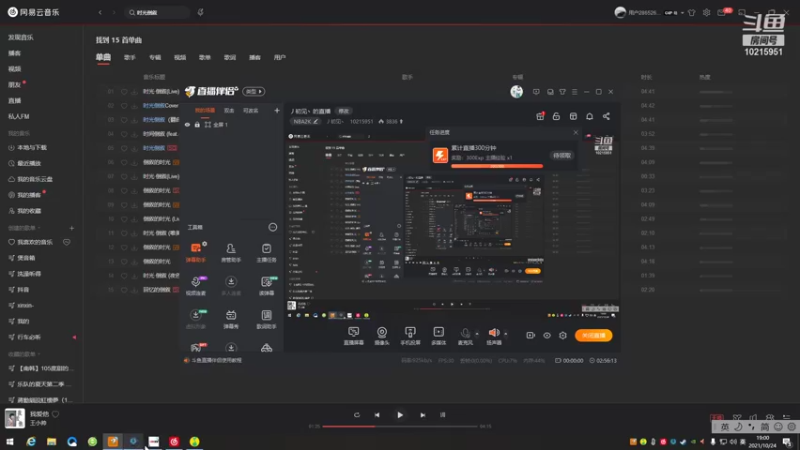The width and height of the screenshot is (800, 450).
Task: Like song row 01 with heart icon
Action: pyautogui.click(x=124, y=92)
